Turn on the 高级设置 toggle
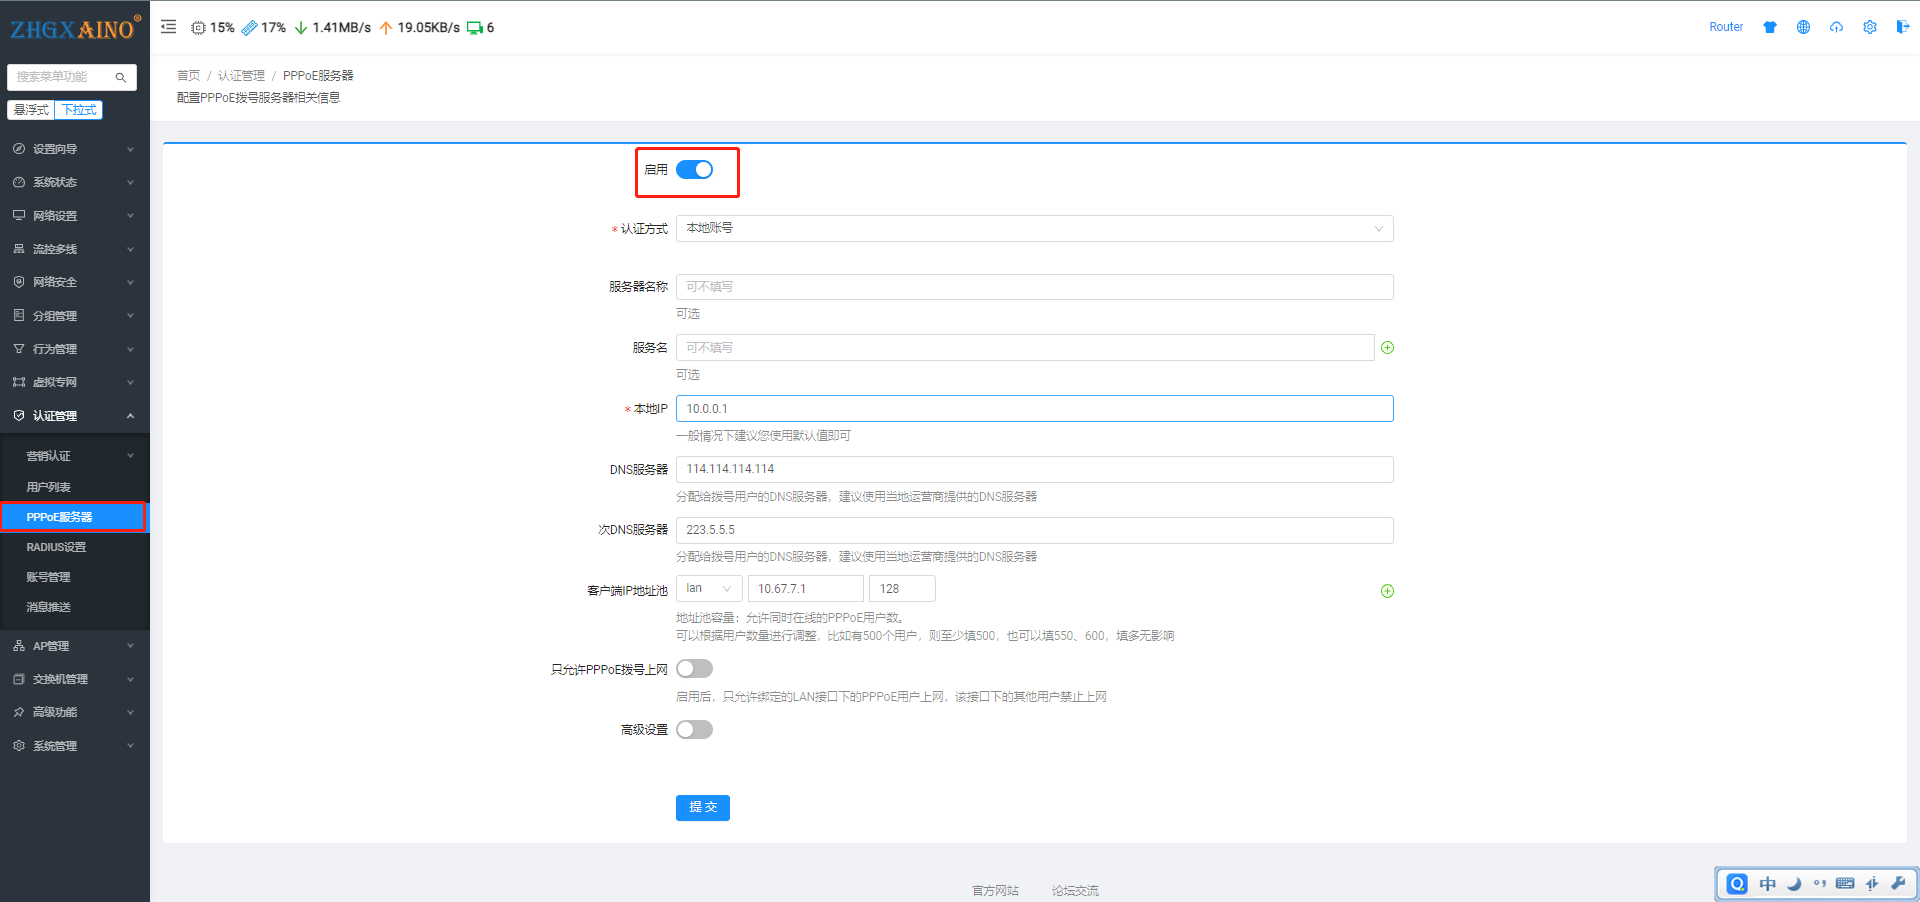Screen dimensions: 1920x902 point(694,730)
